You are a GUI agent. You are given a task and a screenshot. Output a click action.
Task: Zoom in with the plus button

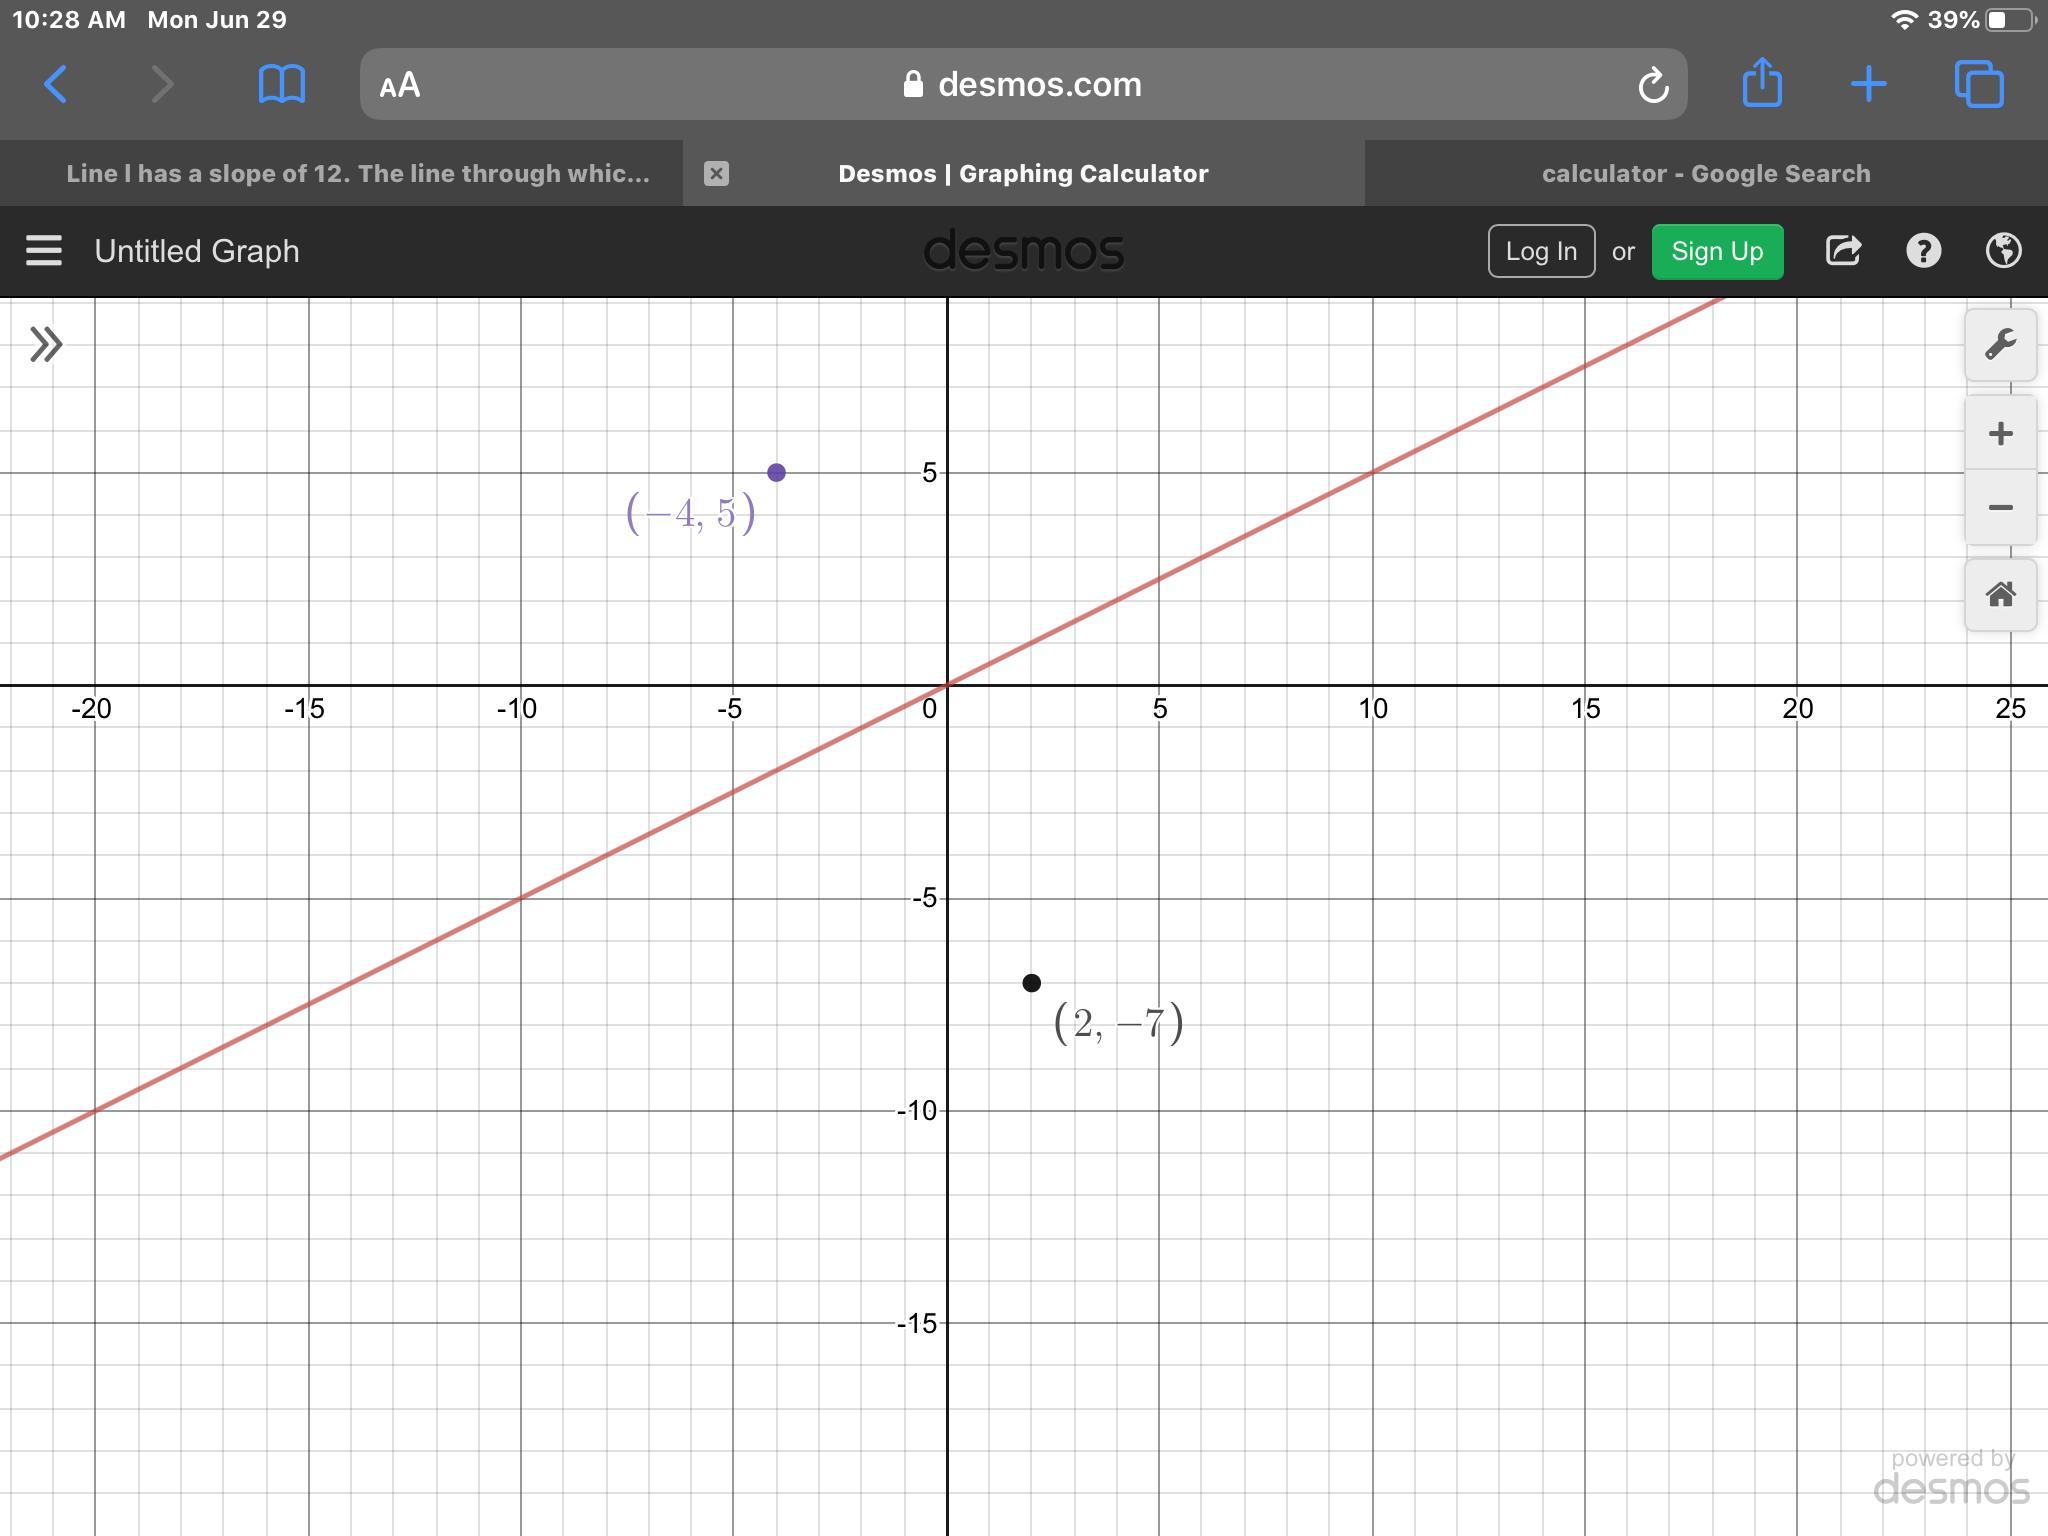pos(2000,434)
